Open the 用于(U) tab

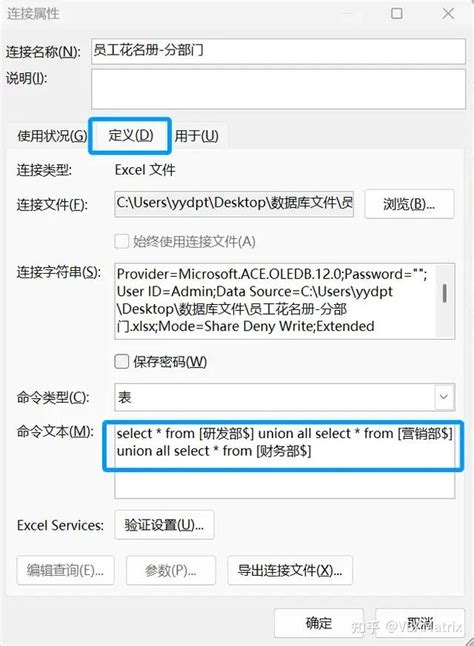[196, 136]
